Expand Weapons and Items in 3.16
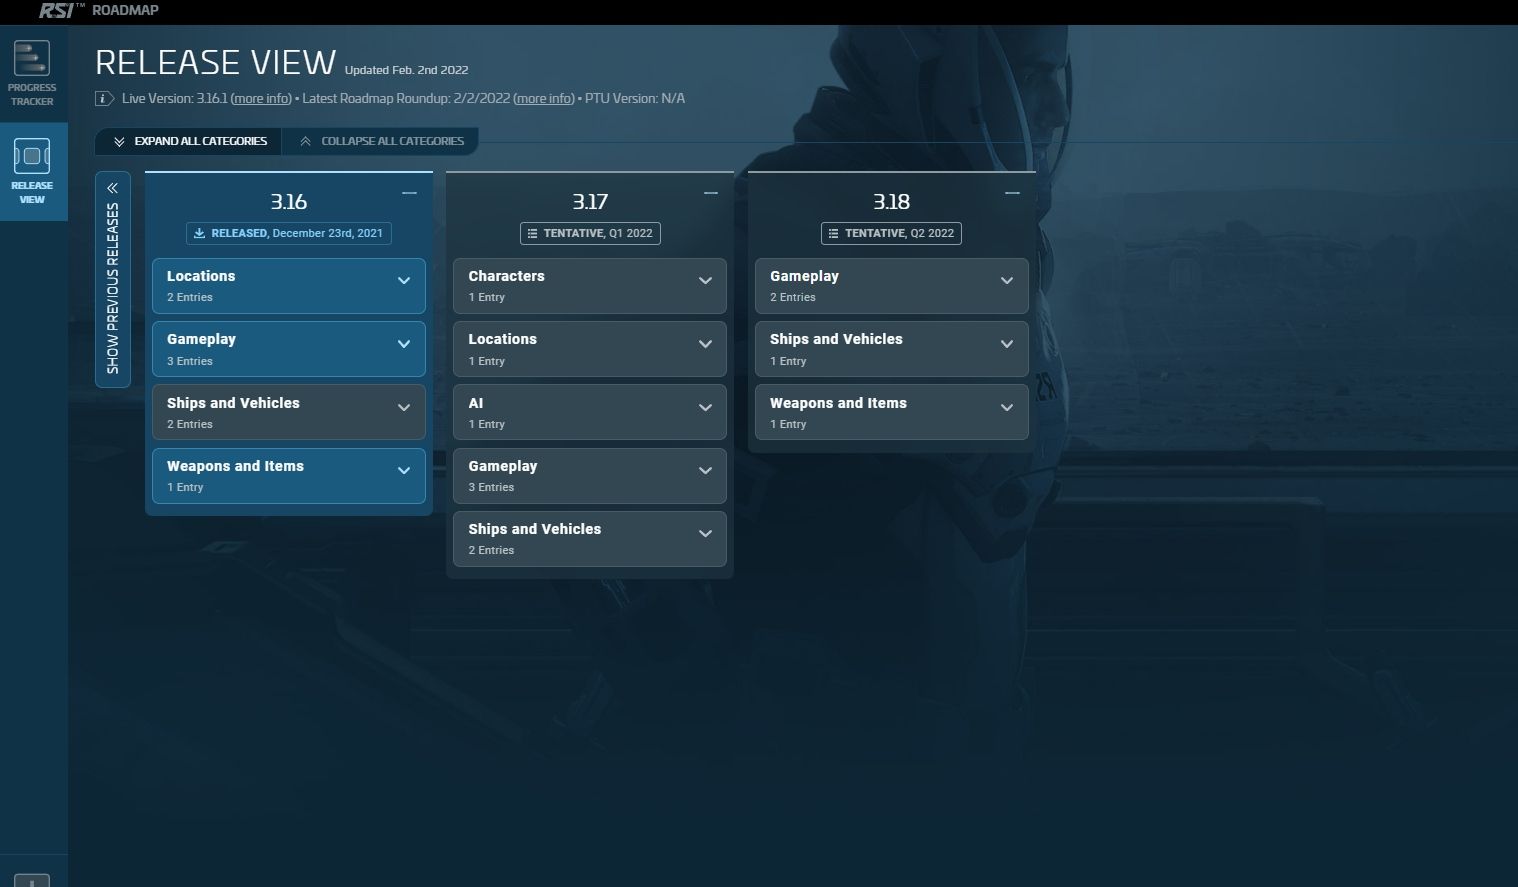The height and width of the screenshot is (887, 1518). [x=289, y=476]
